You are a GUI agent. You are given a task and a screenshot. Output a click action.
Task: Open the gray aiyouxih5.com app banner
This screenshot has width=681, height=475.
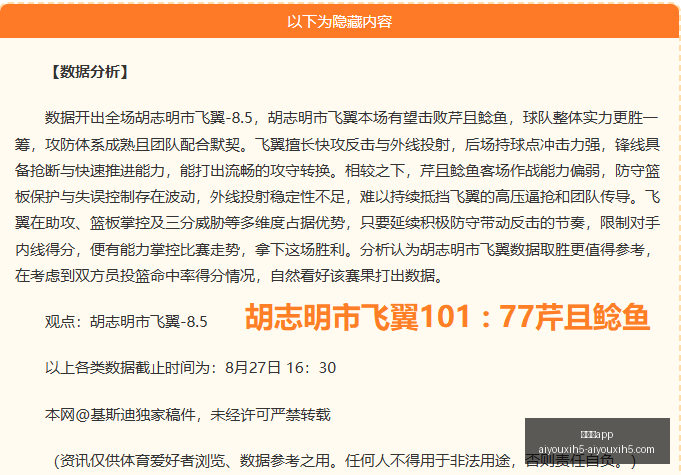[597, 441]
